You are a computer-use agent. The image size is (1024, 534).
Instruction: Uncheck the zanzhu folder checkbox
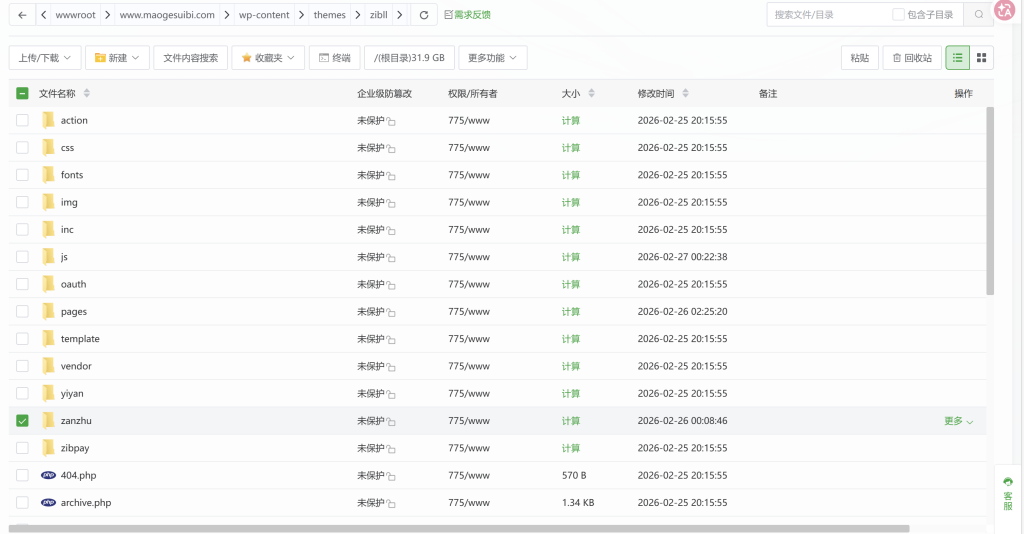tap(22, 420)
